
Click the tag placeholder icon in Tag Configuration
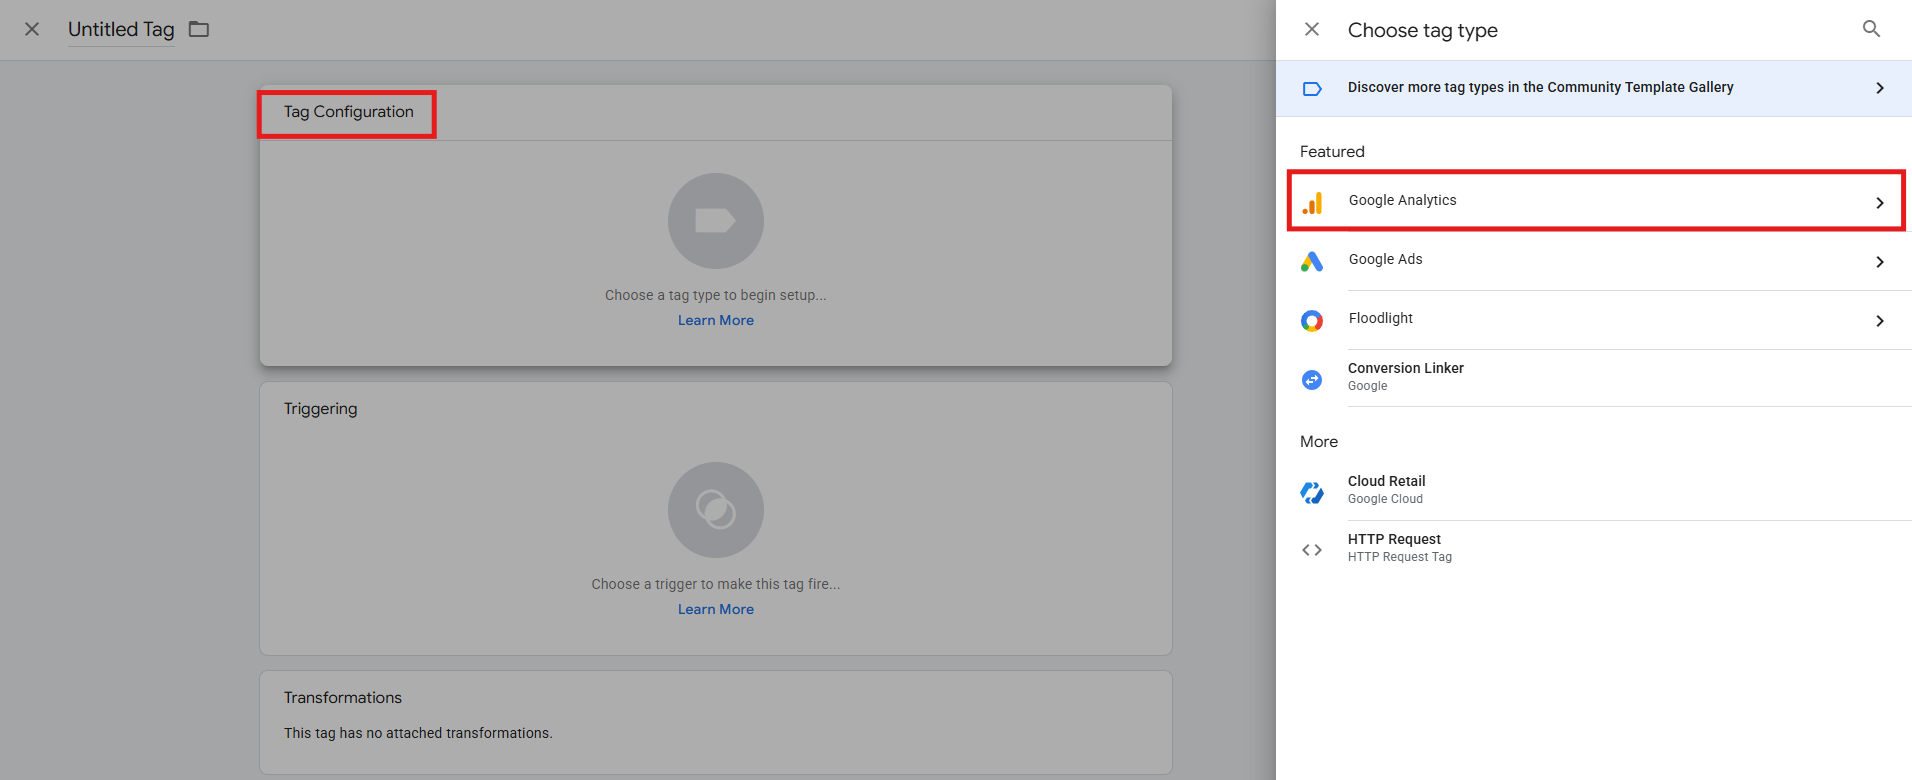(716, 221)
